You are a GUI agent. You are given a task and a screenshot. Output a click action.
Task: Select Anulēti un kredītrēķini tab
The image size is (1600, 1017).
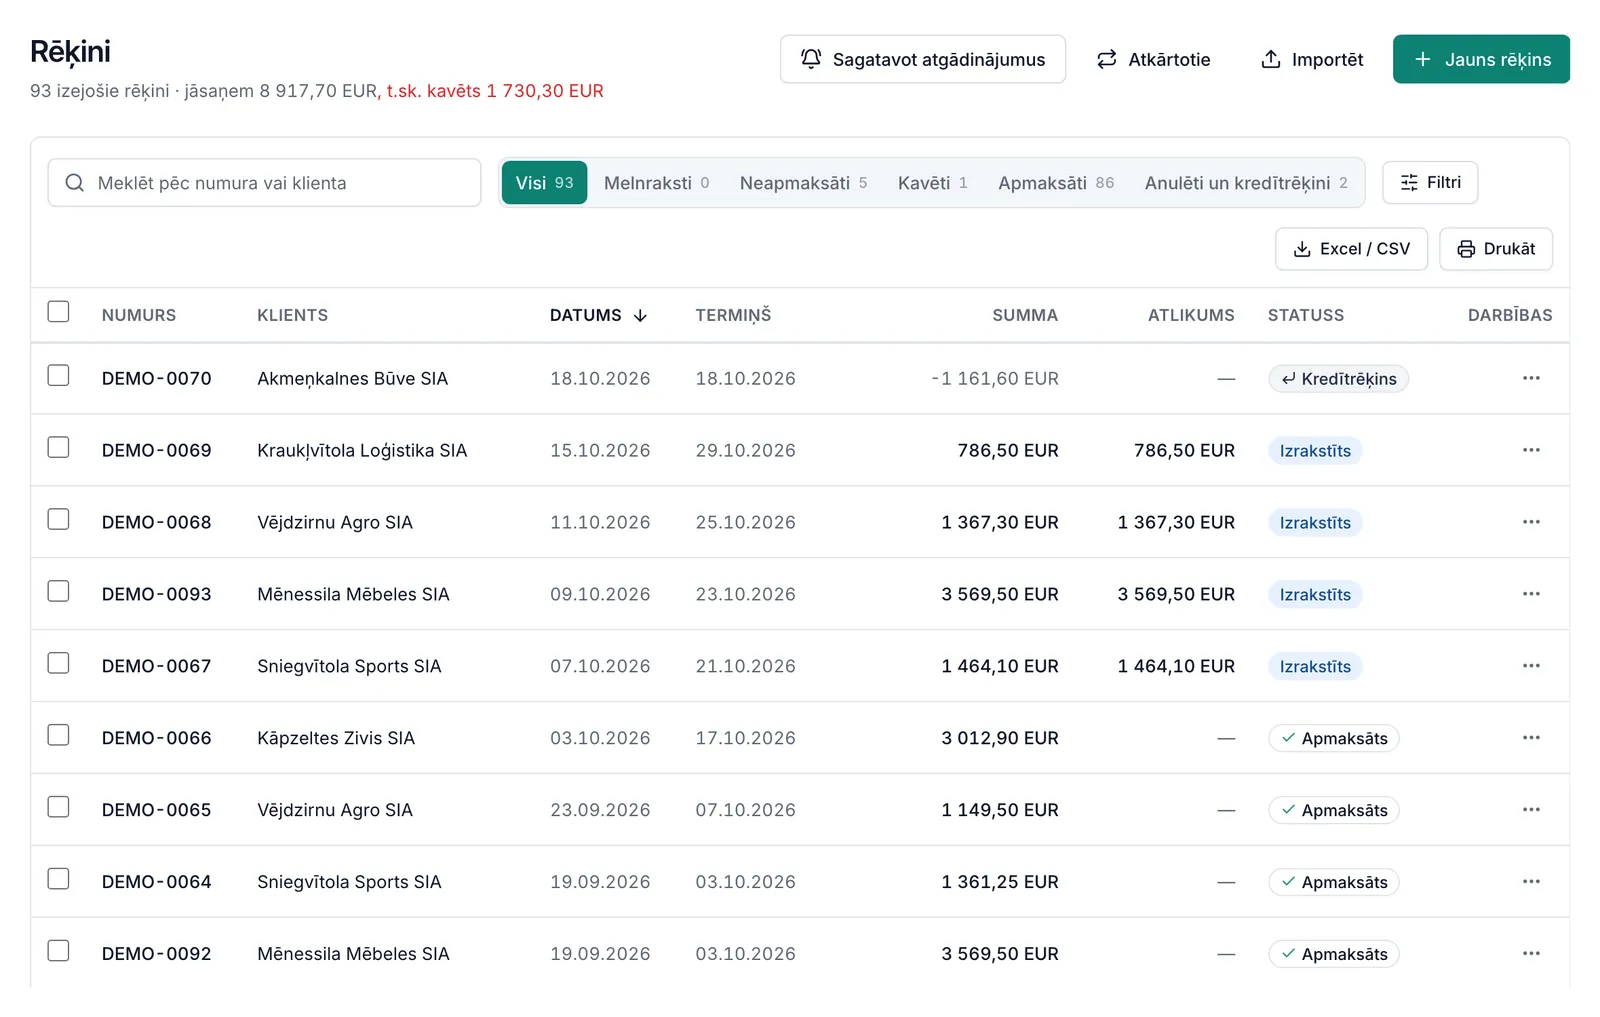click(x=1246, y=183)
